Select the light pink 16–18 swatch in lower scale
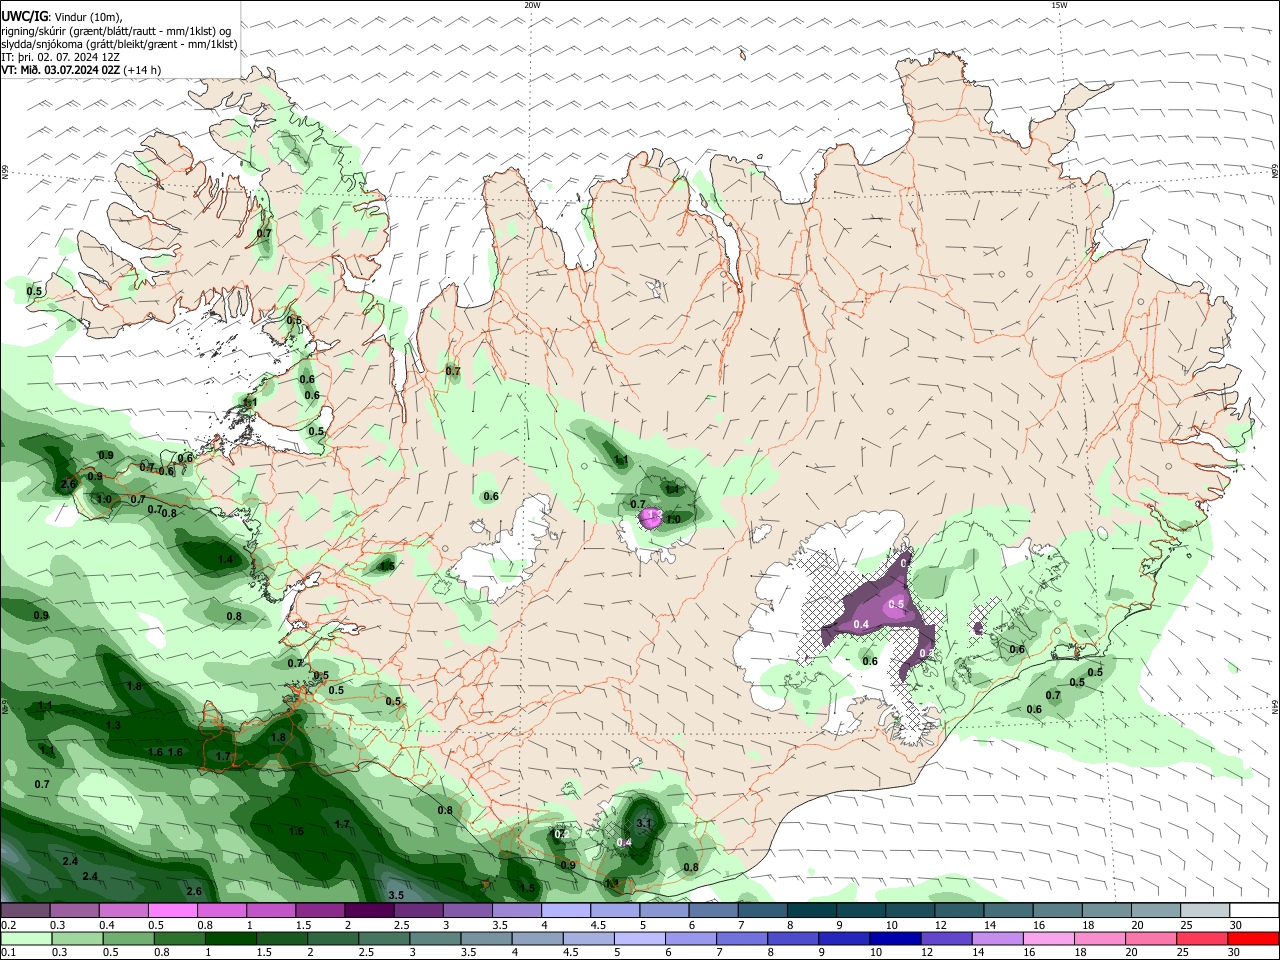This screenshot has height=960, width=1280. coord(1050,939)
